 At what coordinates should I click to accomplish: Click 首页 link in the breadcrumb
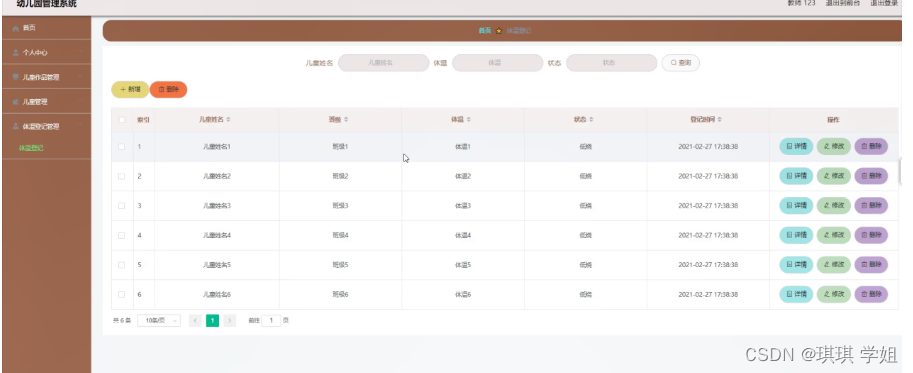[x=484, y=31]
